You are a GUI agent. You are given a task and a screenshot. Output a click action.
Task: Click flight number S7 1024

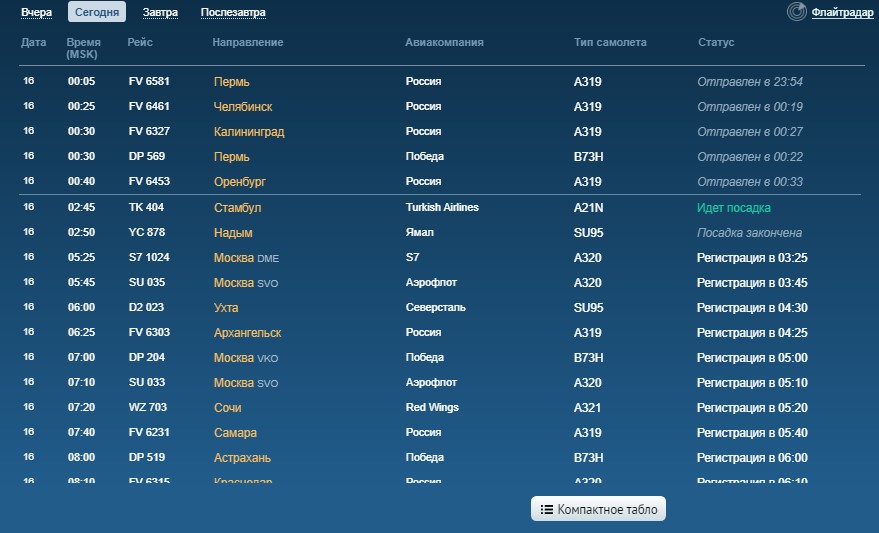coord(149,257)
